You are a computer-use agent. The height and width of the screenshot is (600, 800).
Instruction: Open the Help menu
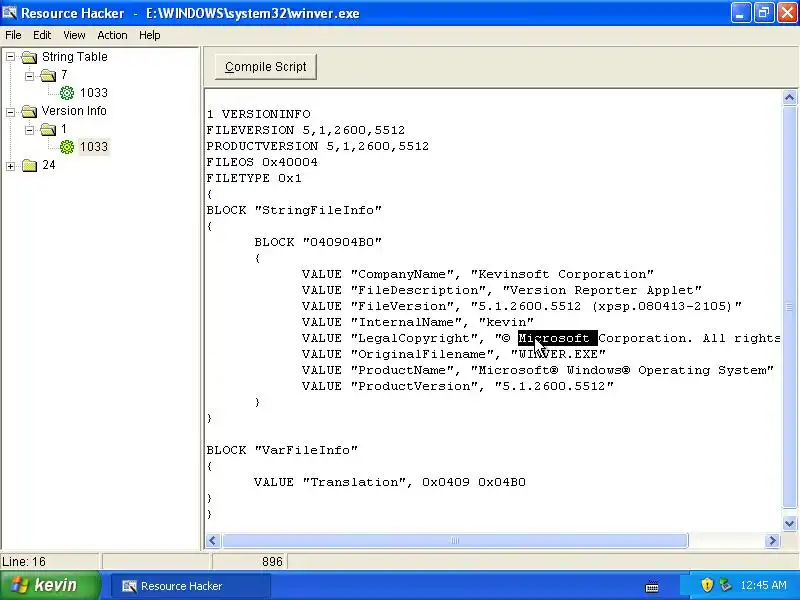coord(149,35)
